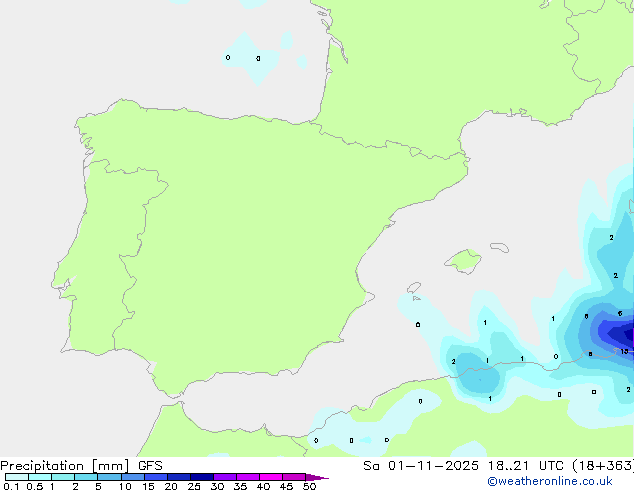Click the 40–45 mm magenta legend swatch
634x490 pixels.
click(x=271, y=477)
